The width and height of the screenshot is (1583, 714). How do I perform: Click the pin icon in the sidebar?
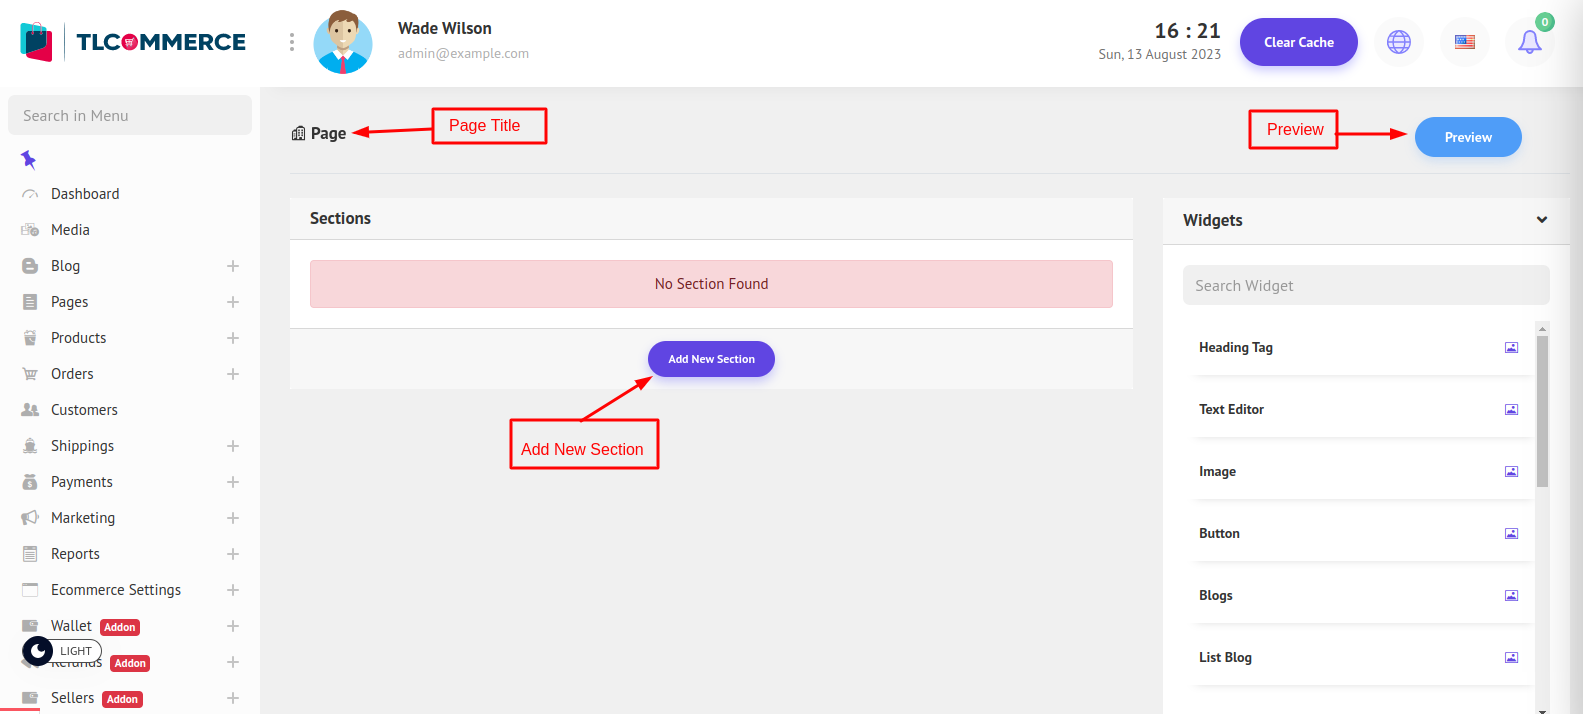28,159
